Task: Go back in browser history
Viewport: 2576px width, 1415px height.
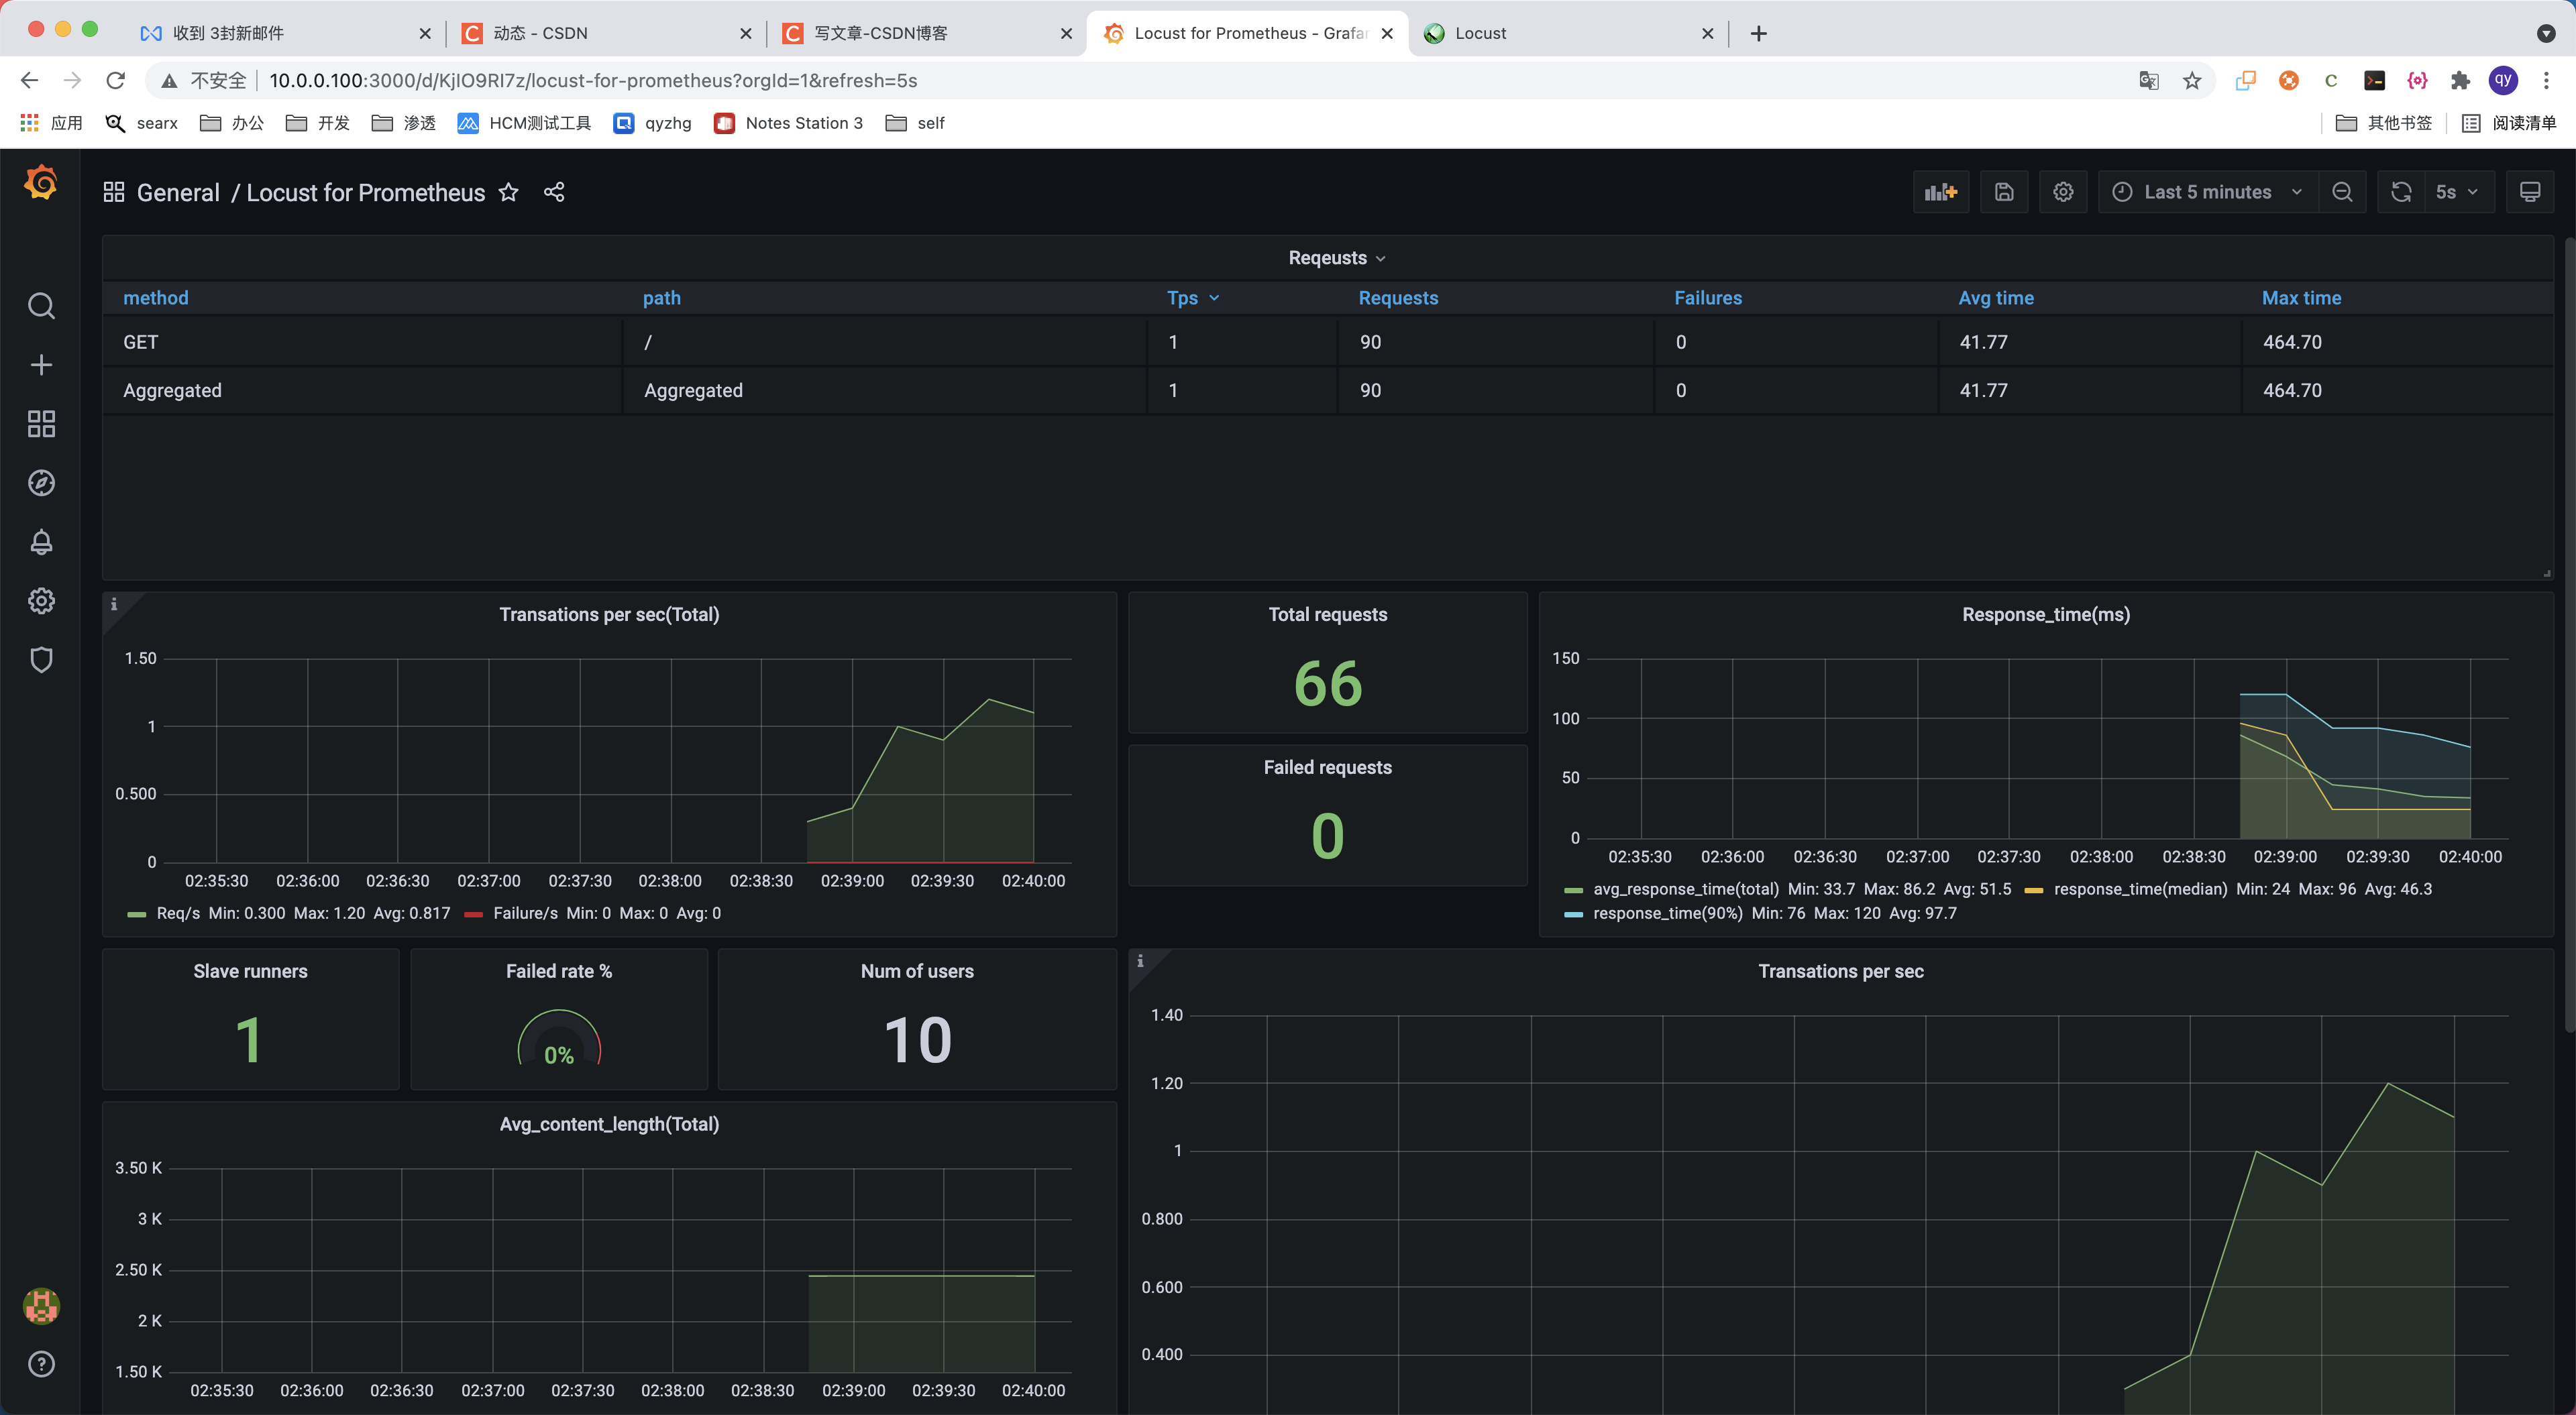Action: [29, 80]
